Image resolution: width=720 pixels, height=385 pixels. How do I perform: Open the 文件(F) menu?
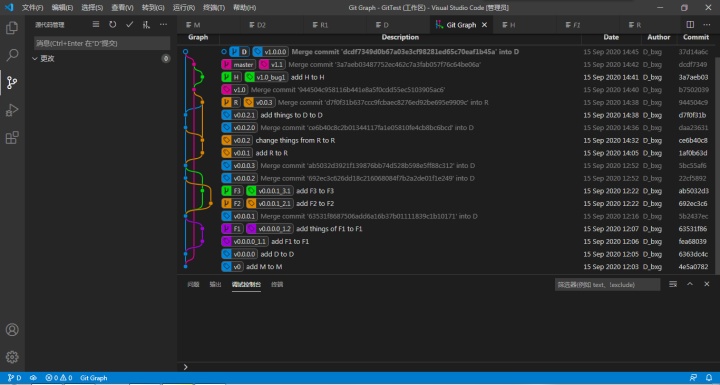click(32, 8)
